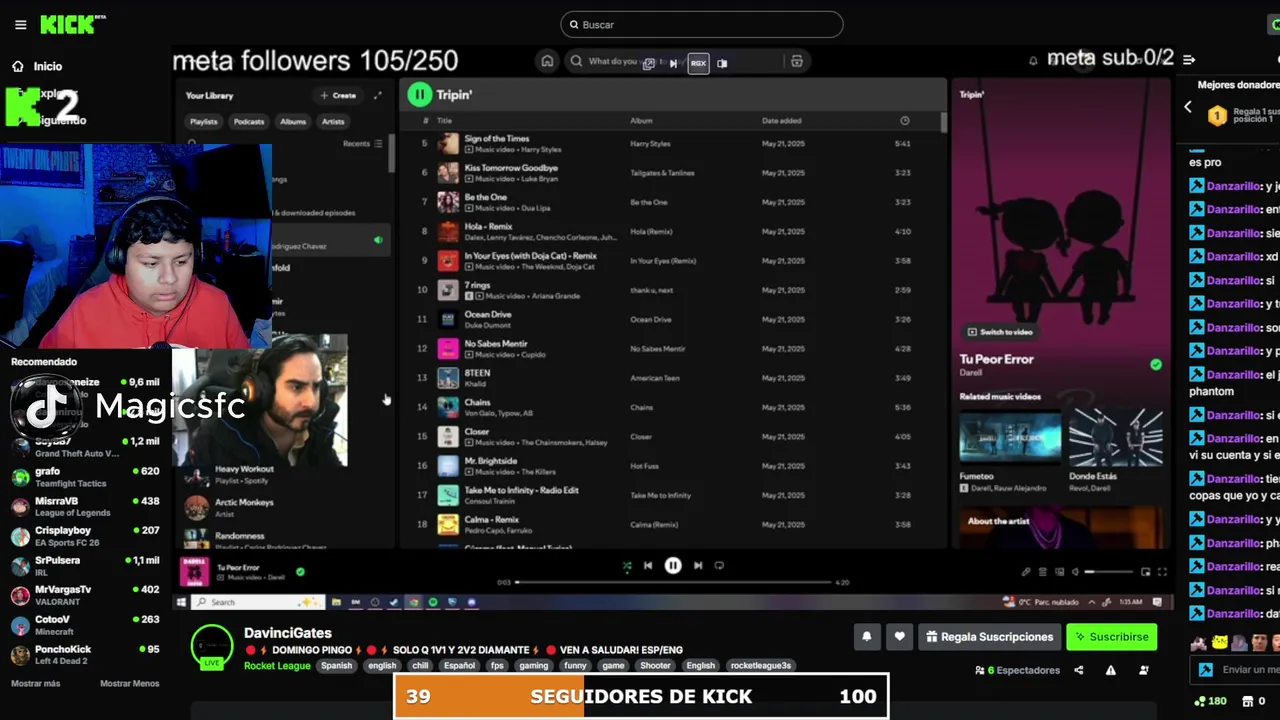The image size is (1280, 720).
Task: Click Switch to video button
Action: pyautogui.click(x=999, y=332)
